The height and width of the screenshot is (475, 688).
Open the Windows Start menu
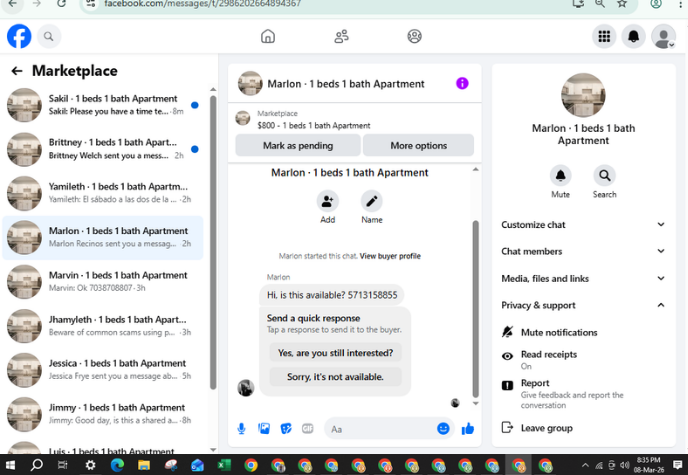(10, 465)
